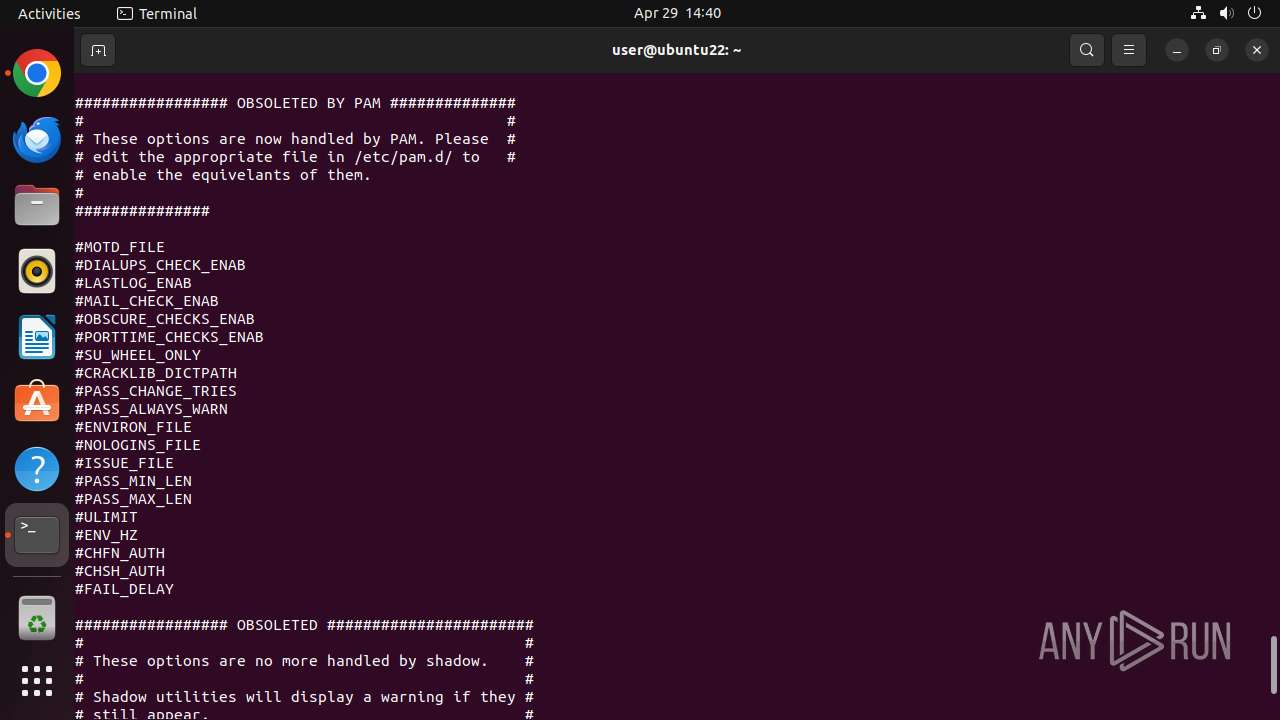
Task: Open Ubuntu Software store icon
Action: point(37,403)
